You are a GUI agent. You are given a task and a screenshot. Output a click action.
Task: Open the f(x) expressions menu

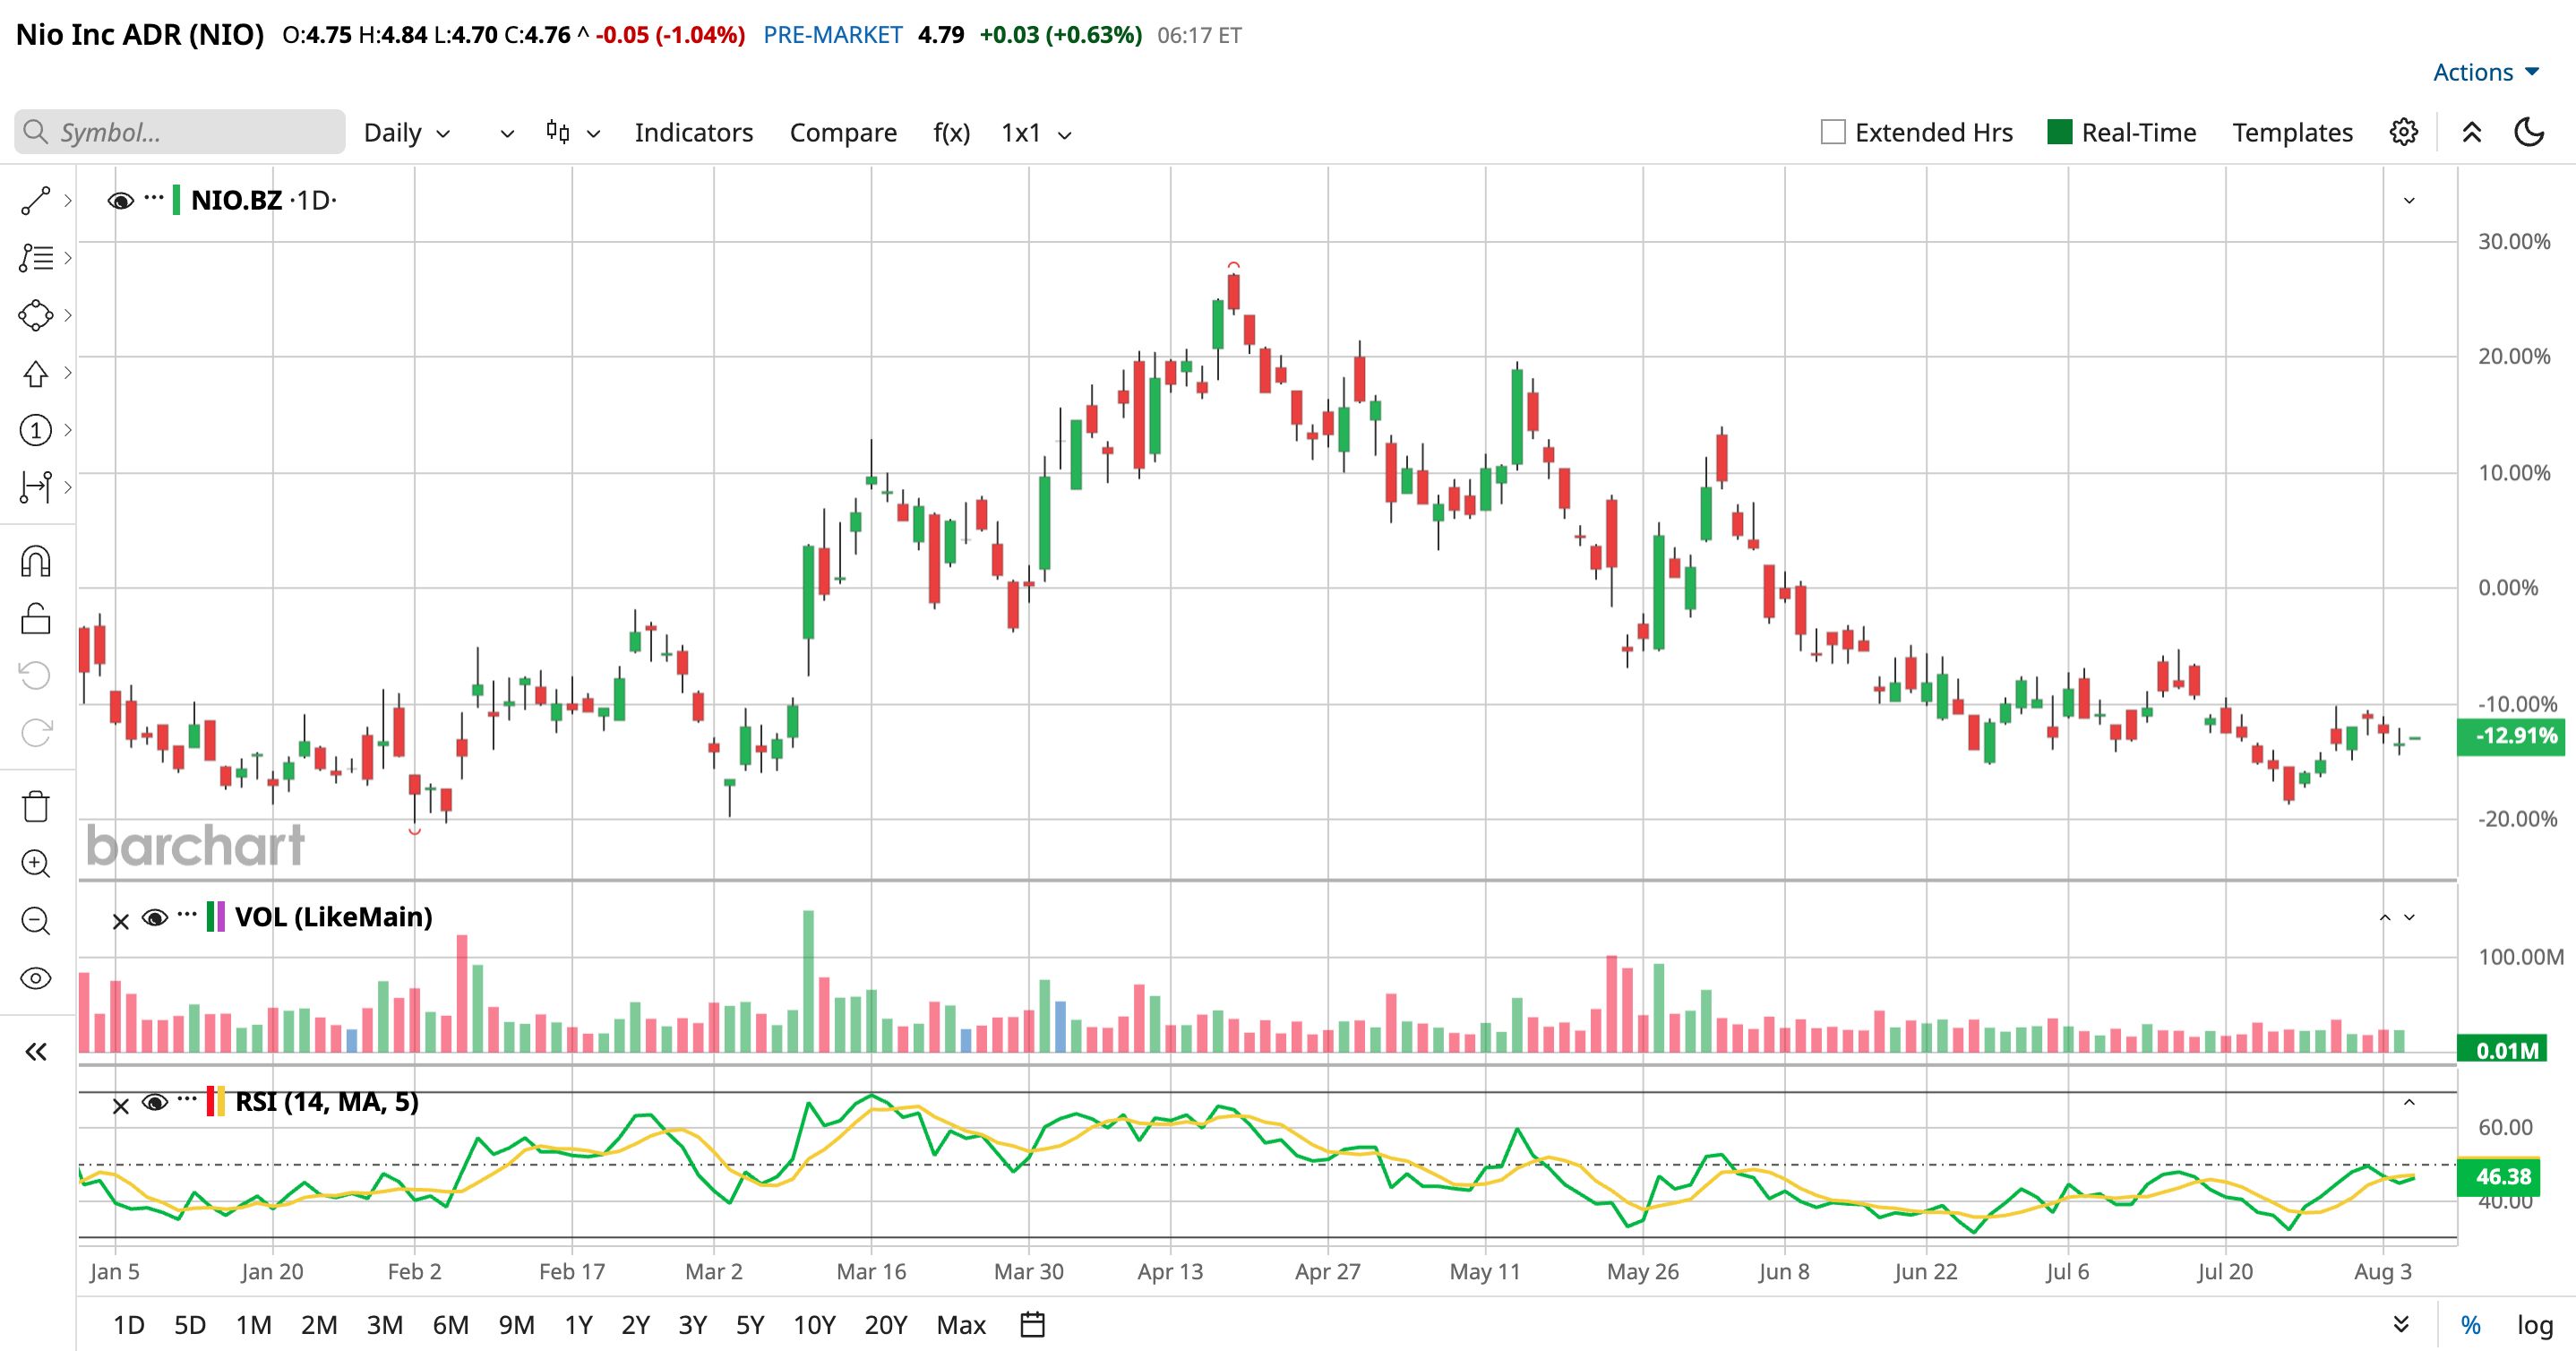tap(952, 132)
